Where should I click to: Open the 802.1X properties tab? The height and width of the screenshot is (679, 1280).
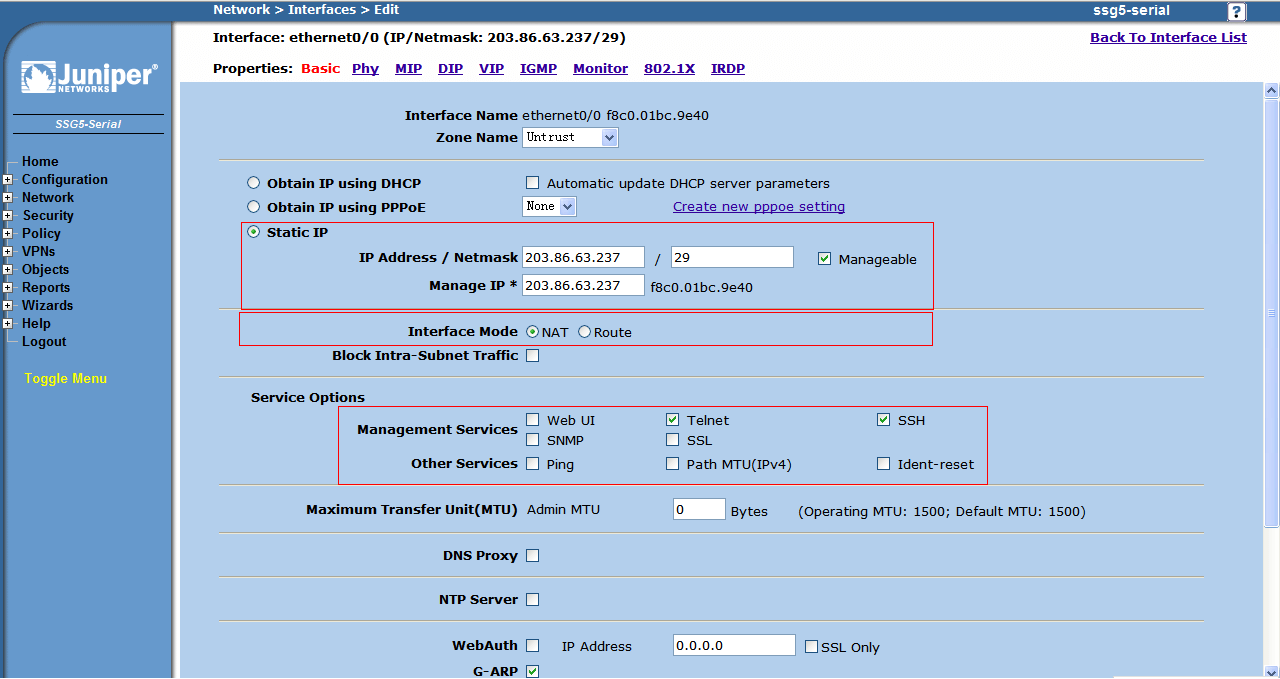point(669,69)
